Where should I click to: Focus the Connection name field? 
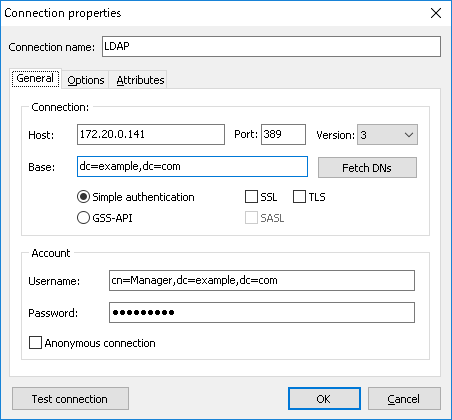271,46
